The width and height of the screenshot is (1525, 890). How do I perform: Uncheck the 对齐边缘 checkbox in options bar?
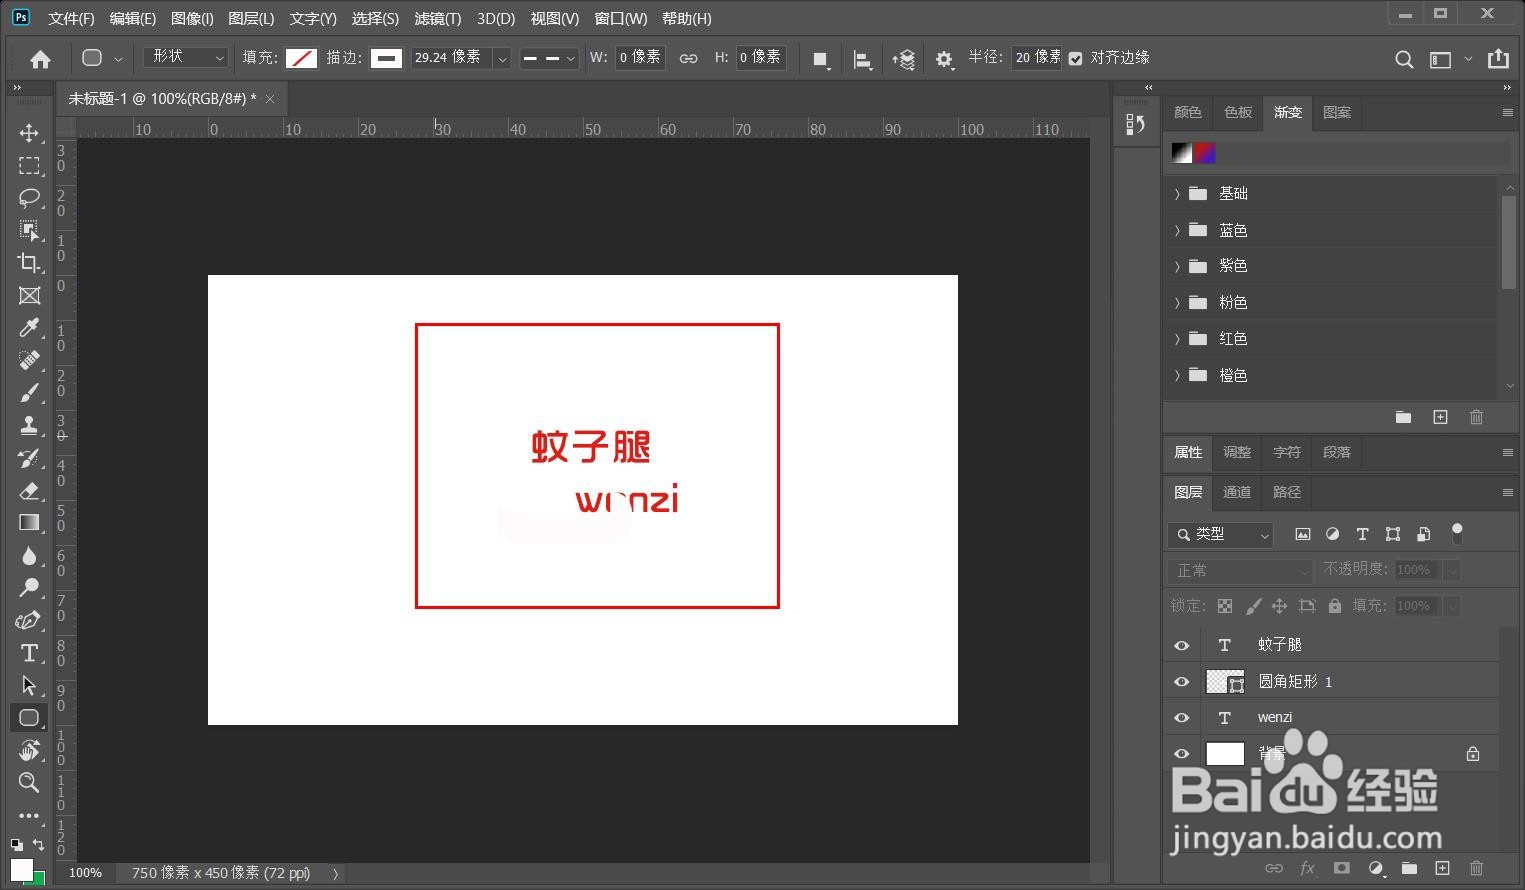click(x=1075, y=57)
